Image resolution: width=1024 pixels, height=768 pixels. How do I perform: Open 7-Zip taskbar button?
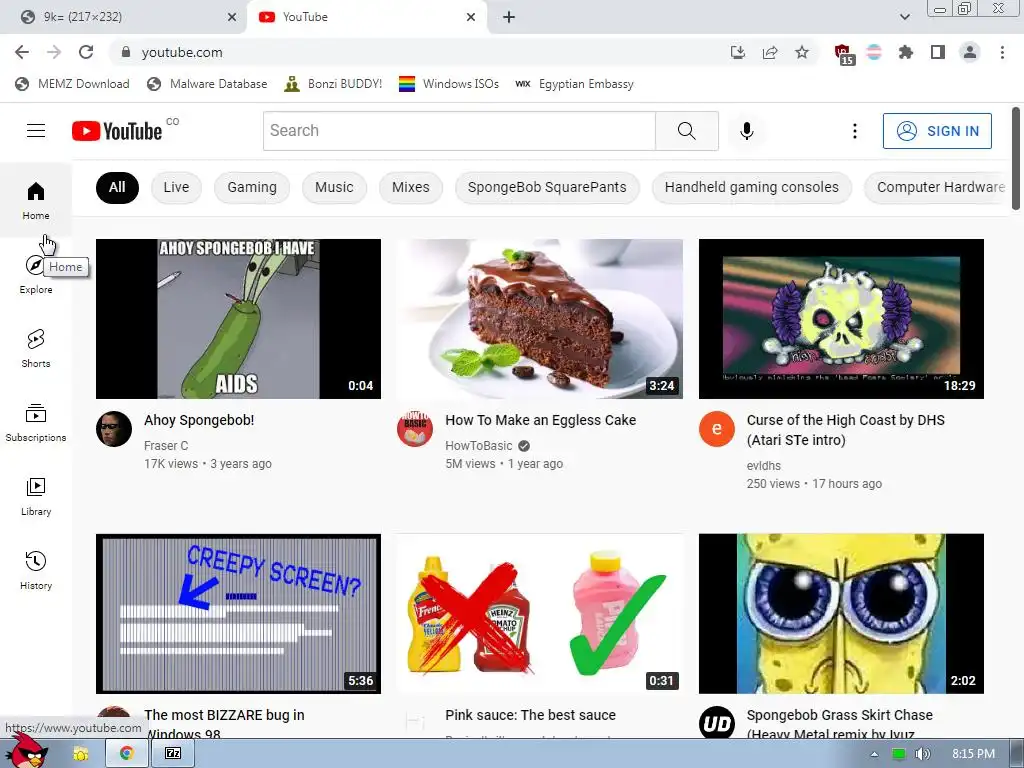coord(173,753)
